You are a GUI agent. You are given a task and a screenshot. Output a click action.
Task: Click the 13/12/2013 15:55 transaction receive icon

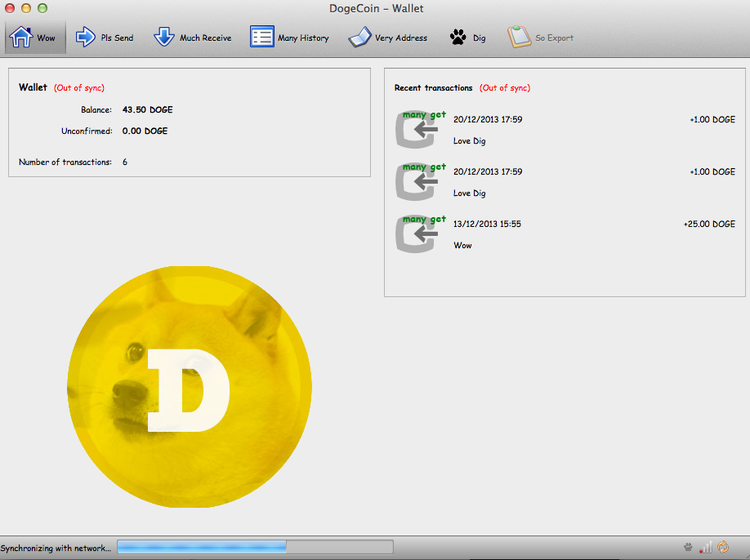(x=418, y=234)
